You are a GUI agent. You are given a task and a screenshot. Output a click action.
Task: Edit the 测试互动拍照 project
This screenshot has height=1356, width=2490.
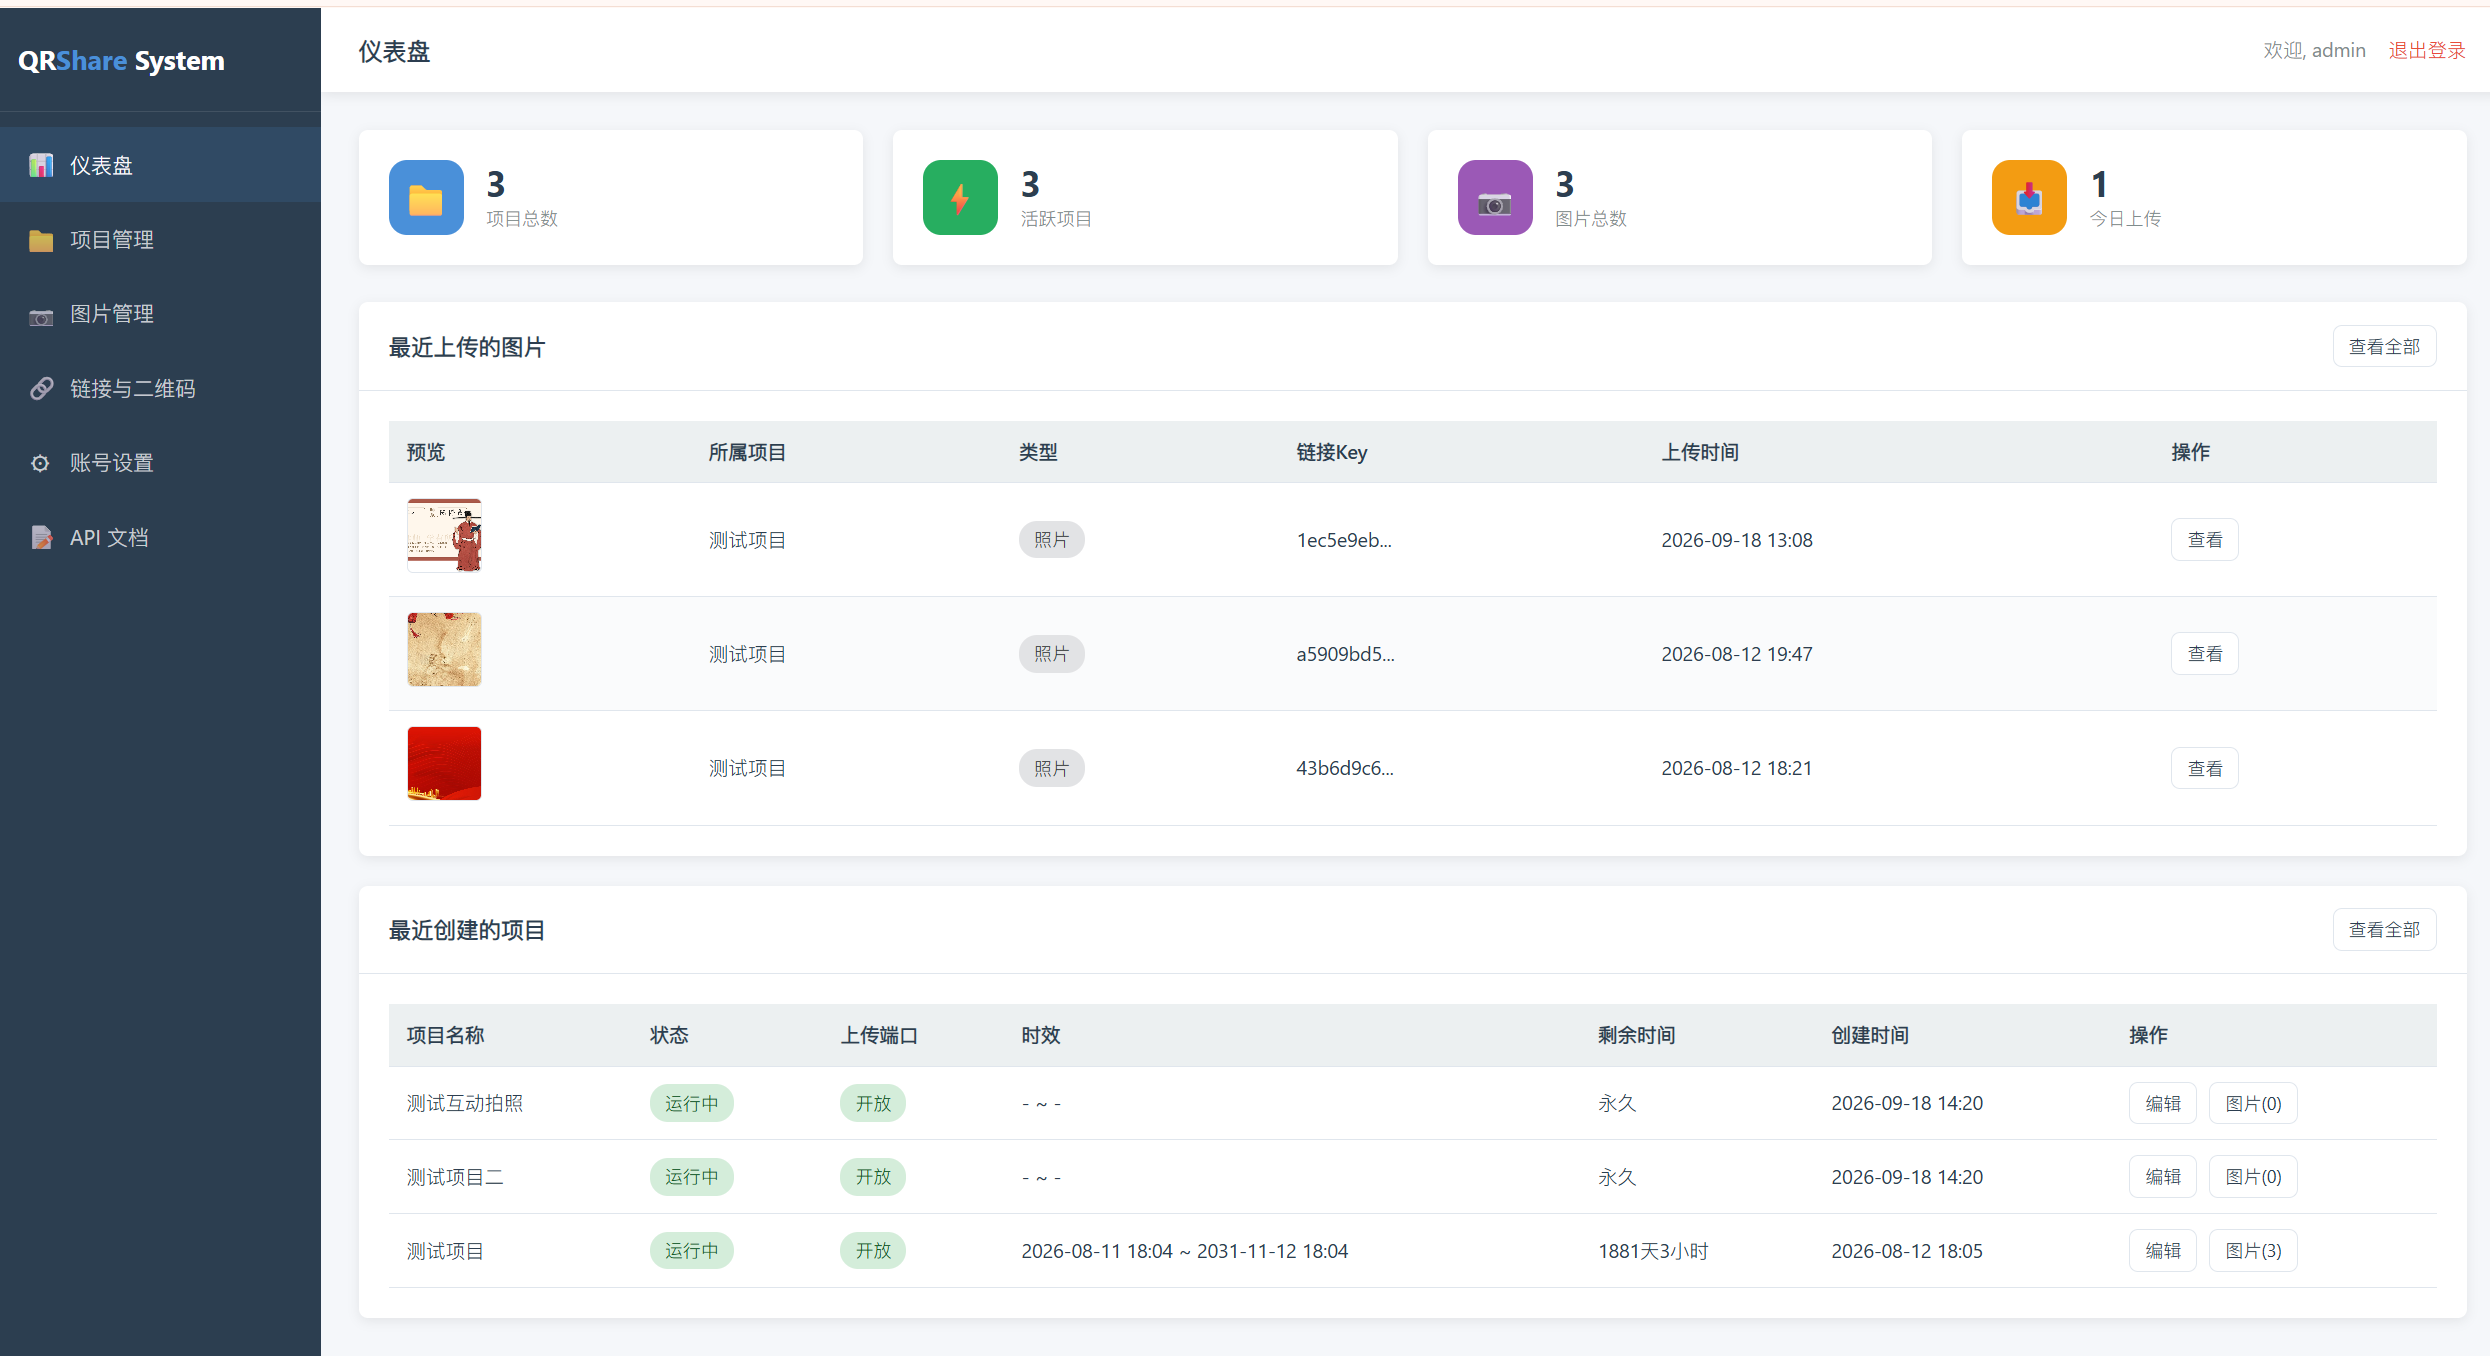tap(2162, 1103)
